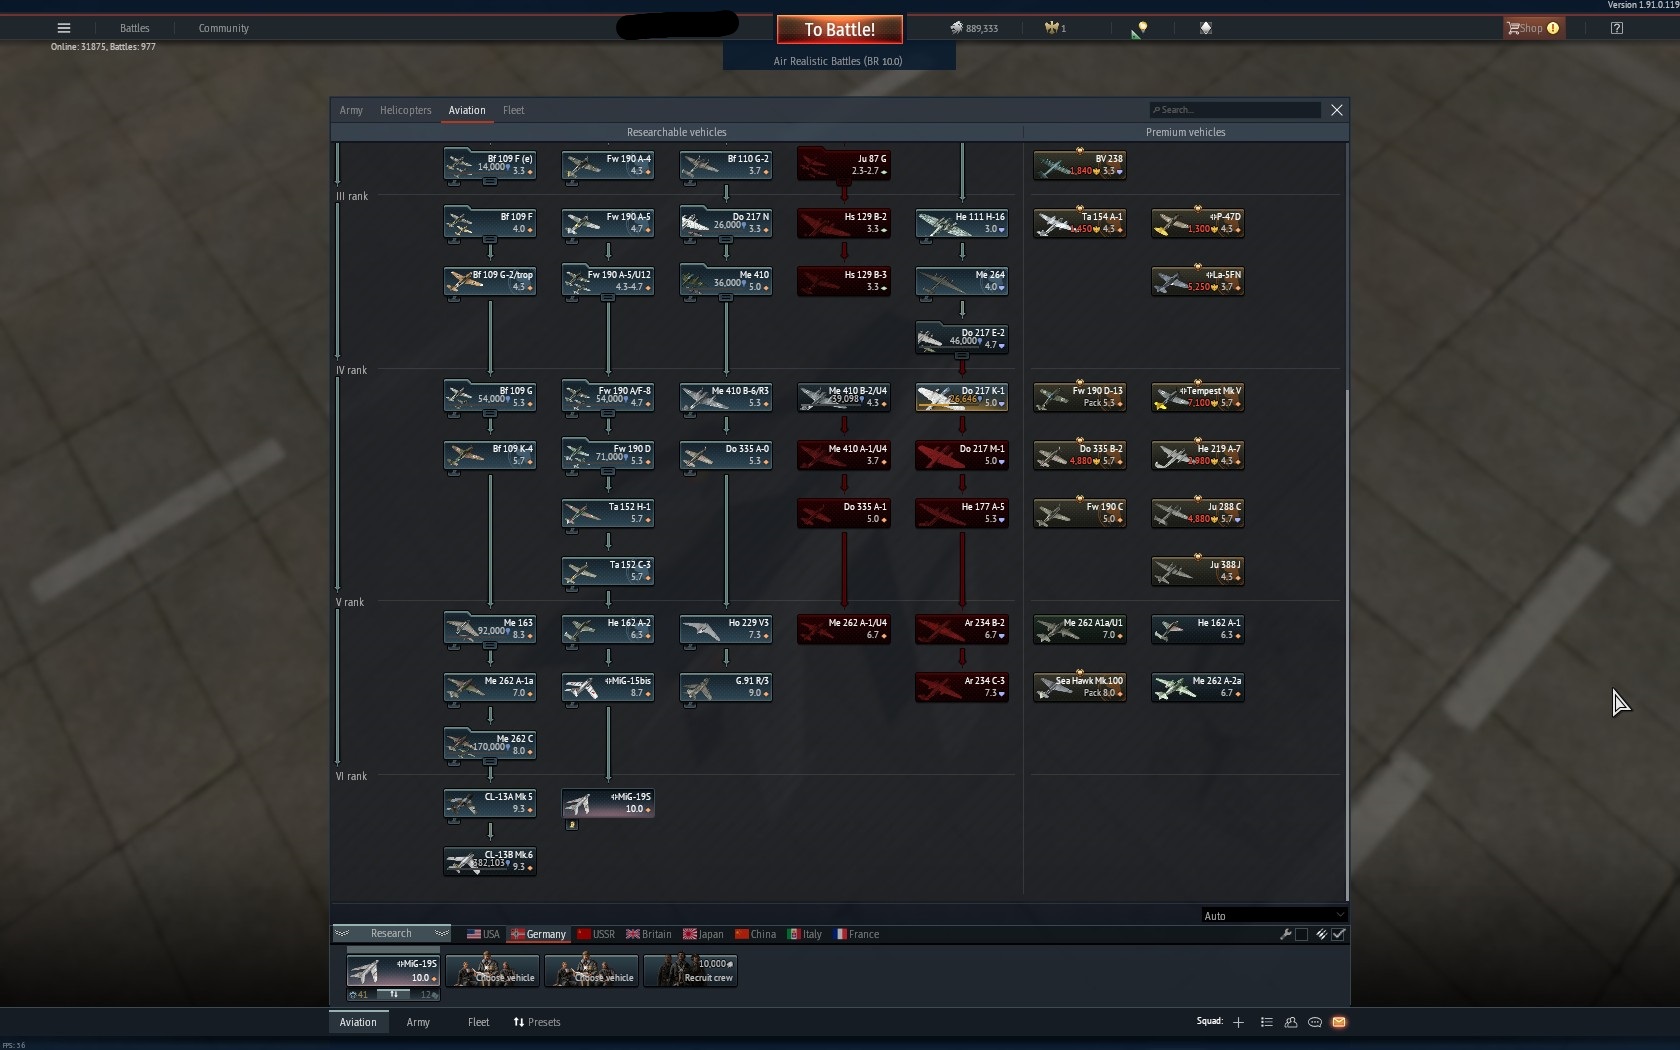The image size is (1680, 1050).
Task: Open the Shop button
Action: [1533, 28]
